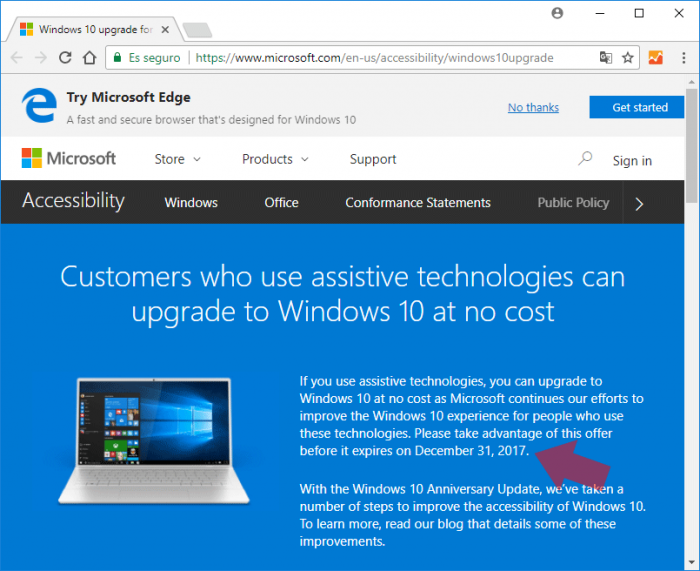
Task: Bookmark this page with the star
Action: click(x=628, y=58)
